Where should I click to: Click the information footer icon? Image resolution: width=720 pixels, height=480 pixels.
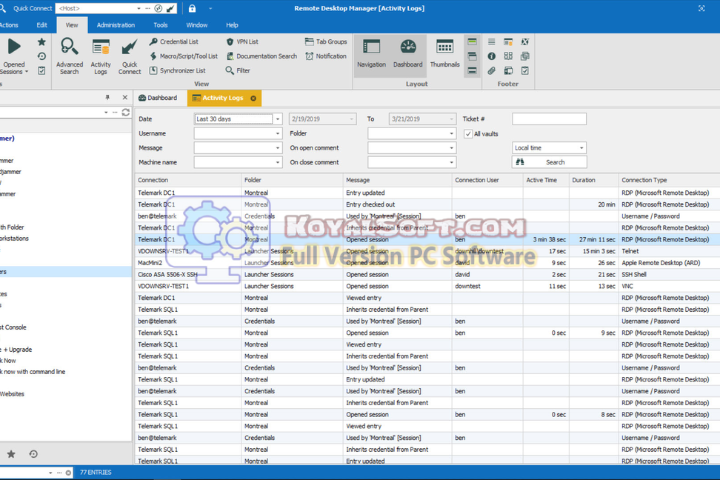pos(491,56)
